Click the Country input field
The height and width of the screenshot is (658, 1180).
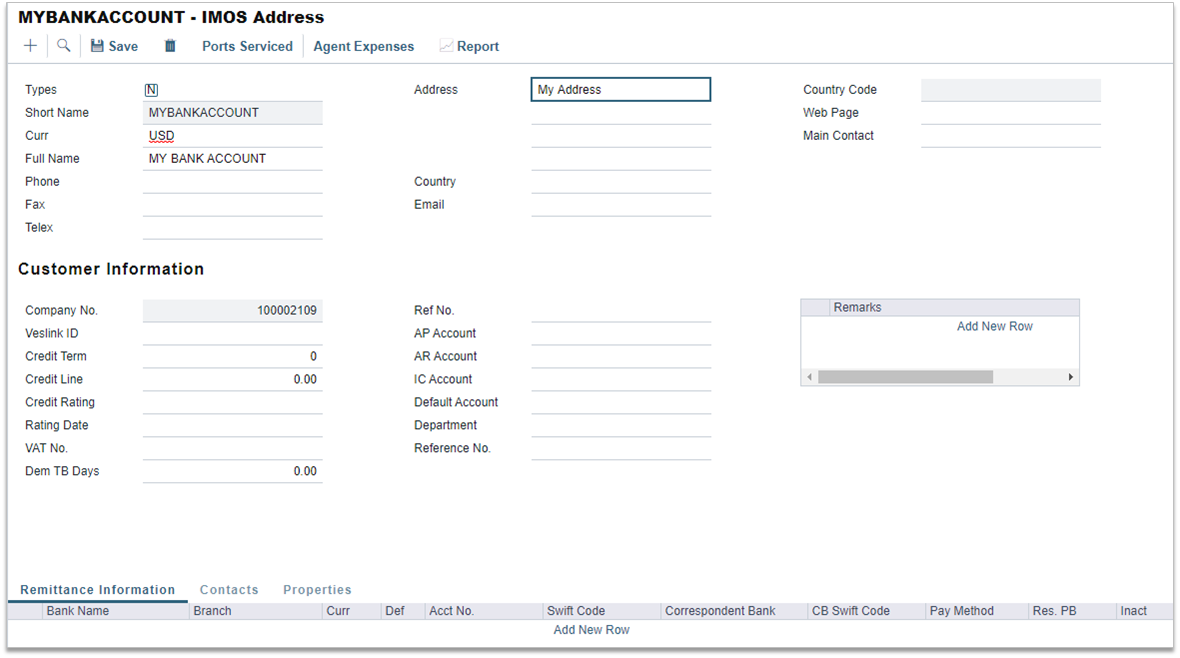[620, 182]
